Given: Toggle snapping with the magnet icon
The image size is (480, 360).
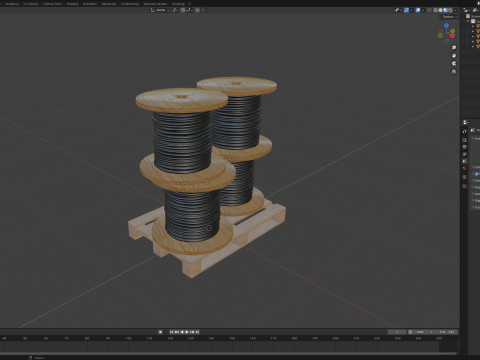Looking at the screenshot, I should click(183, 10).
